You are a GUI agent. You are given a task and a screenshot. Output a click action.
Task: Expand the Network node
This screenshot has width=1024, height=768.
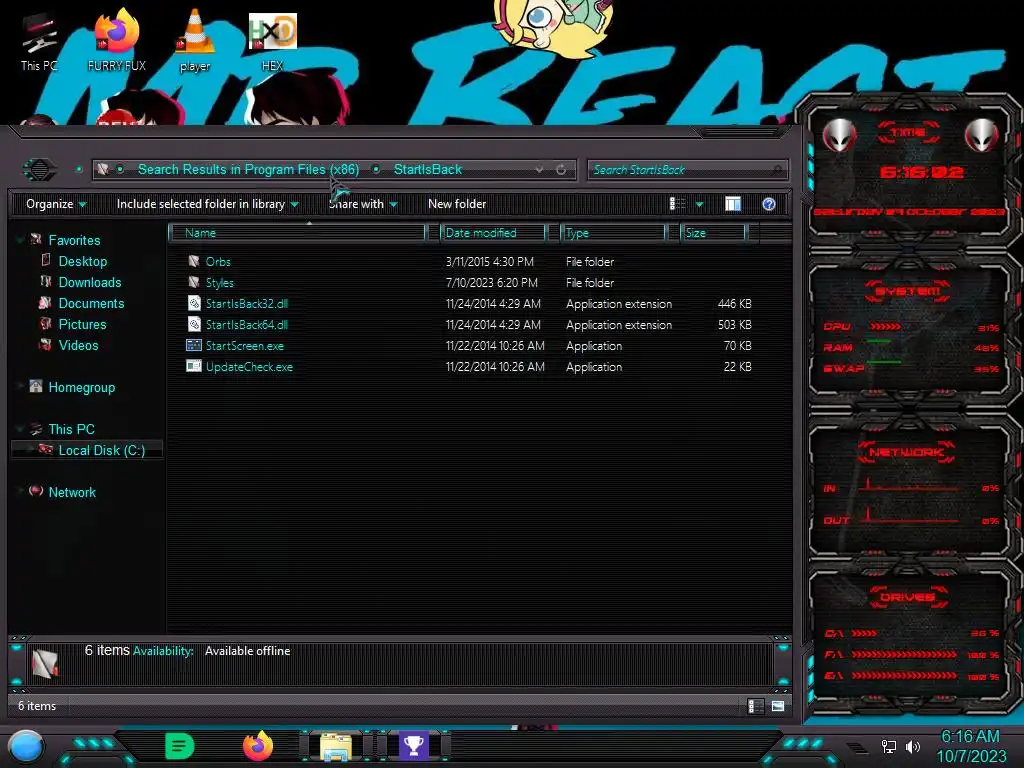[x=20, y=492]
